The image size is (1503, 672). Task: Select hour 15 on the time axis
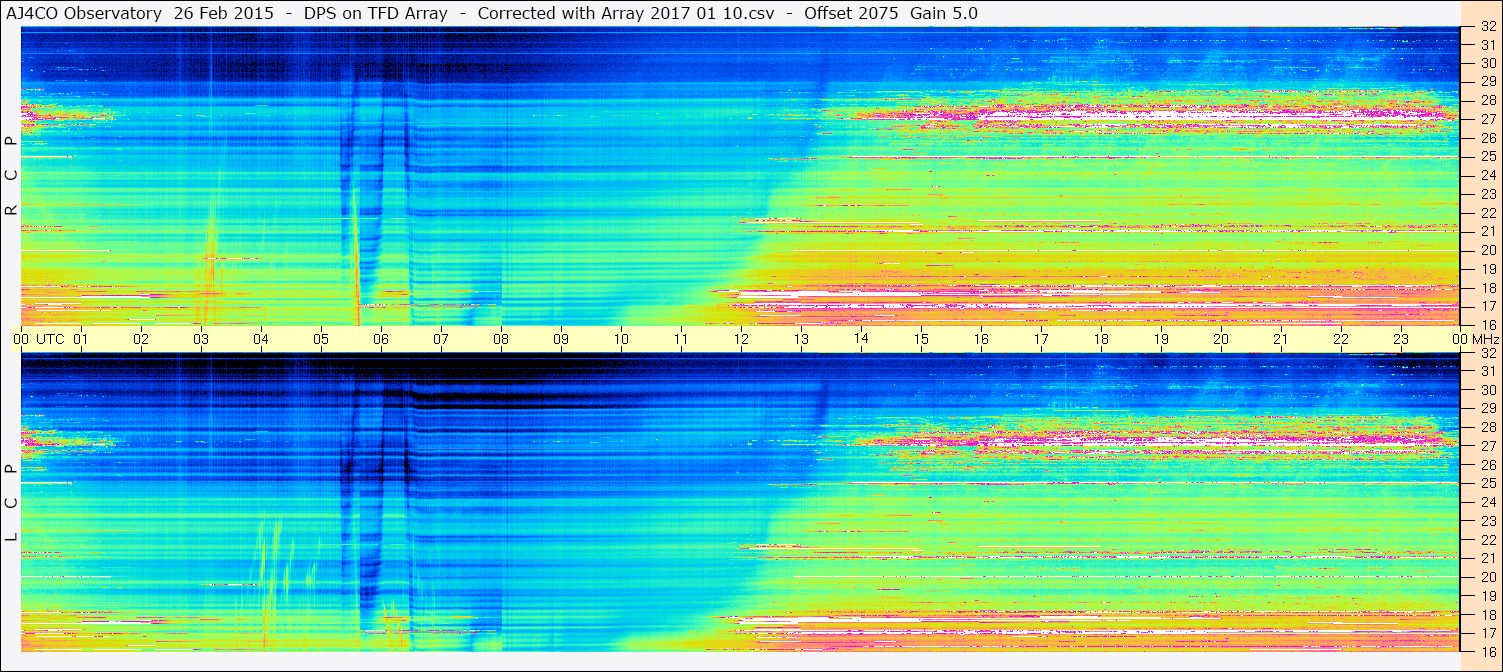click(921, 339)
